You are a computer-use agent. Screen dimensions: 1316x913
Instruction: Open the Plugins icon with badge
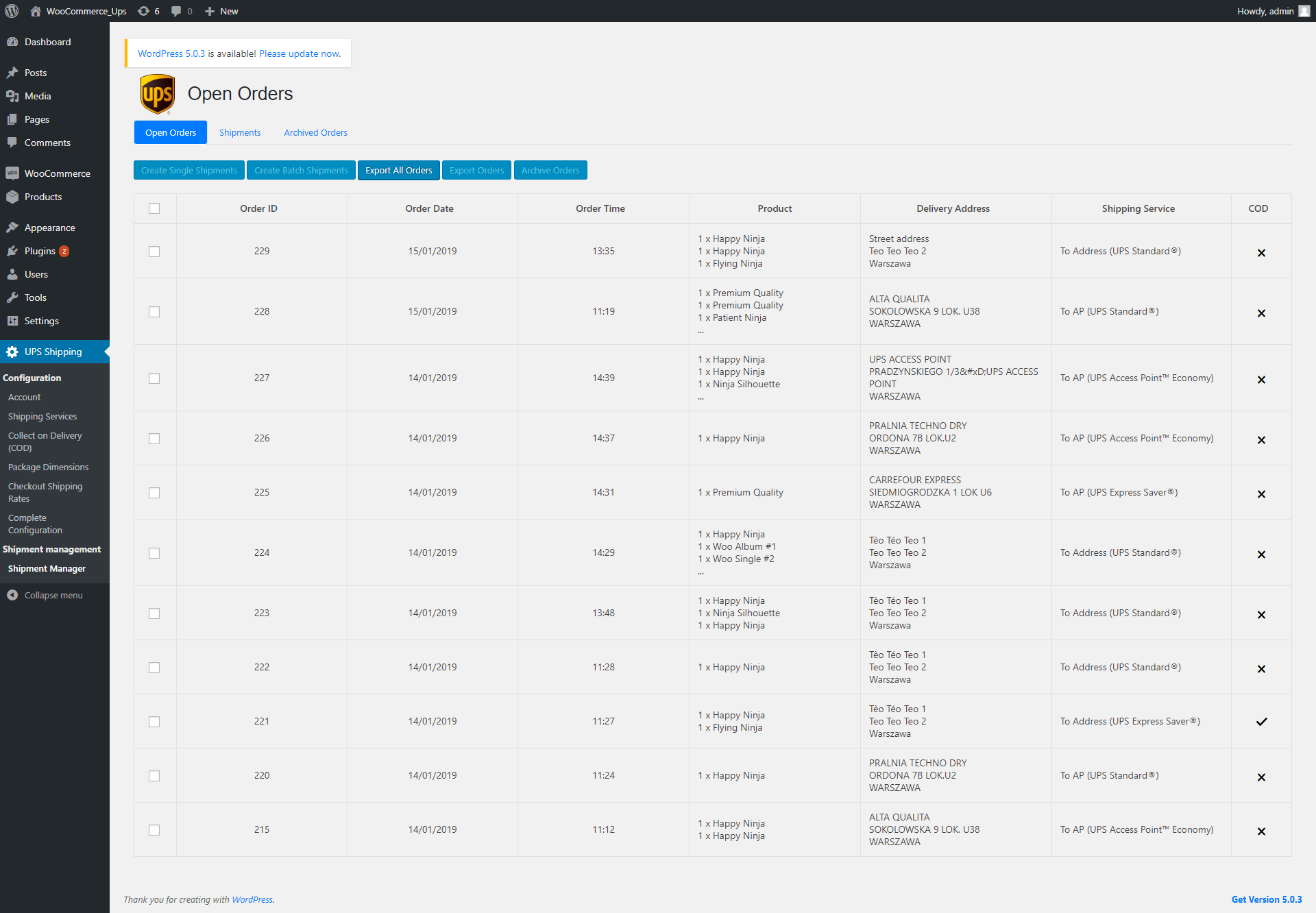coord(12,251)
